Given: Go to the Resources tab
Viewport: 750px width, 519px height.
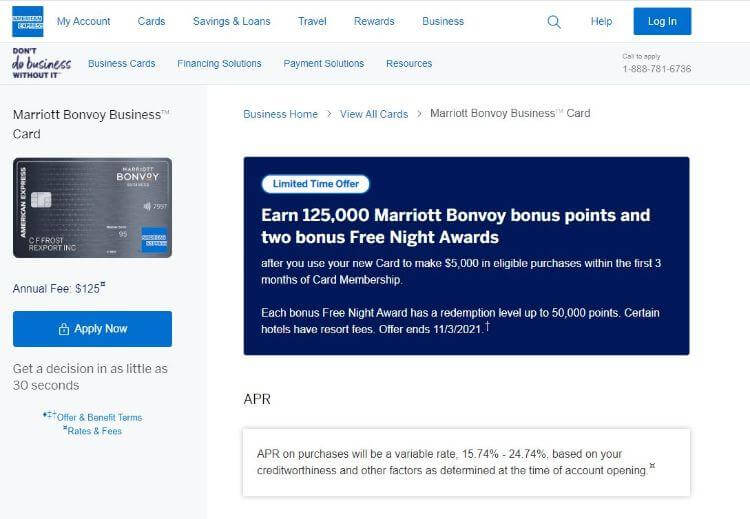Looking at the screenshot, I should (409, 63).
